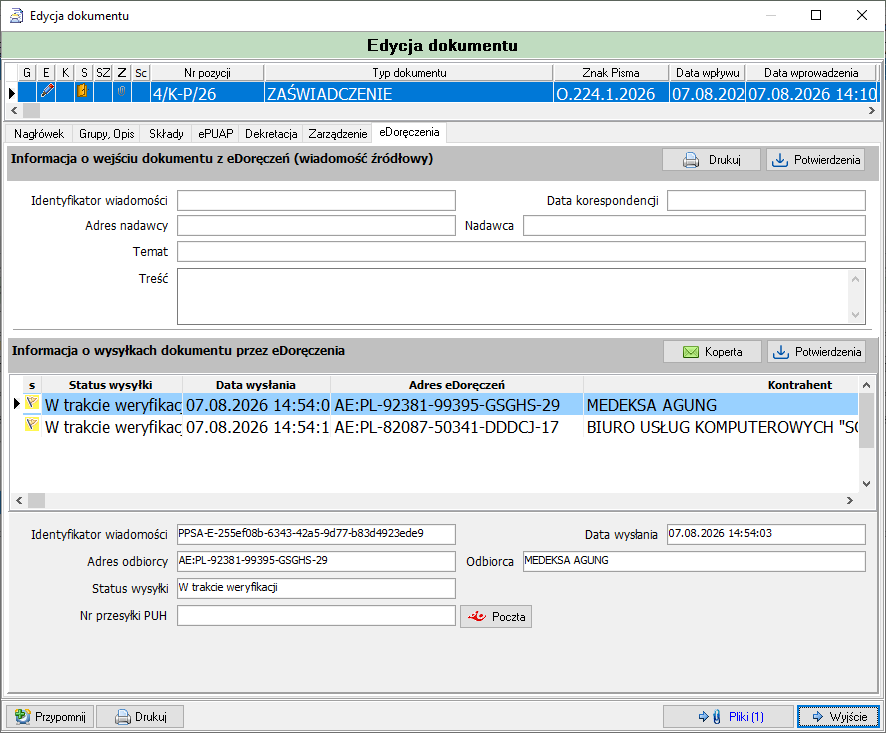This screenshot has height=733, width=886.
Task: Click Drukuj in the source message section
Action: [711, 160]
